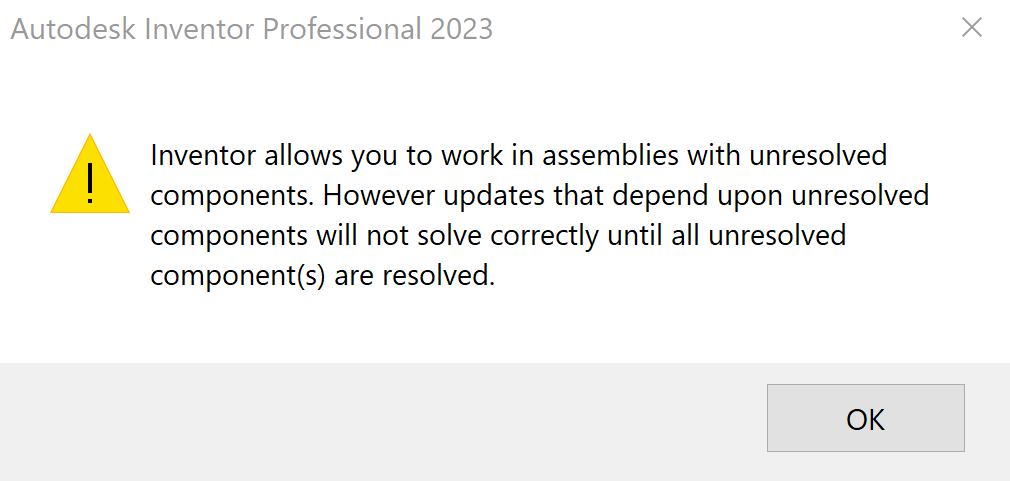Click the exclamation mark inside the triangle
Image resolution: width=1010 pixels, height=481 pixels.
tap(90, 180)
